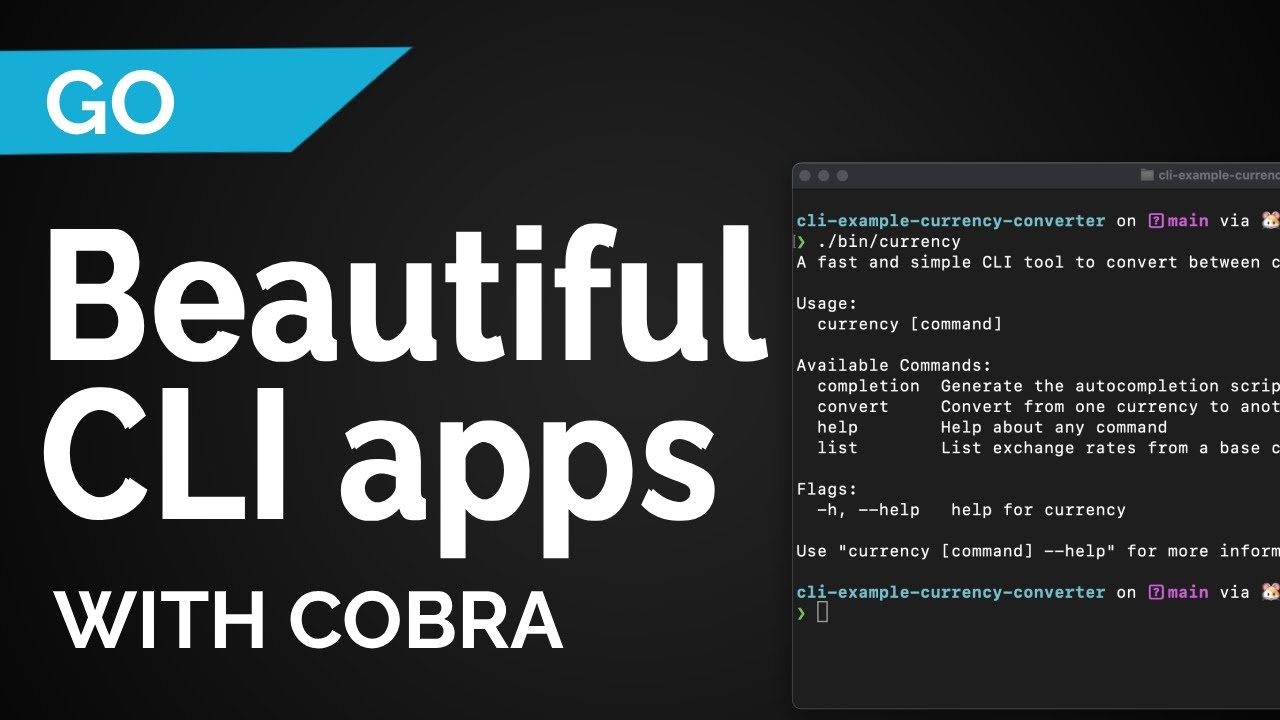Zoom the terminal using the third title-bar dot
This screenshot has height=720, width=1280.
[842, 176]
